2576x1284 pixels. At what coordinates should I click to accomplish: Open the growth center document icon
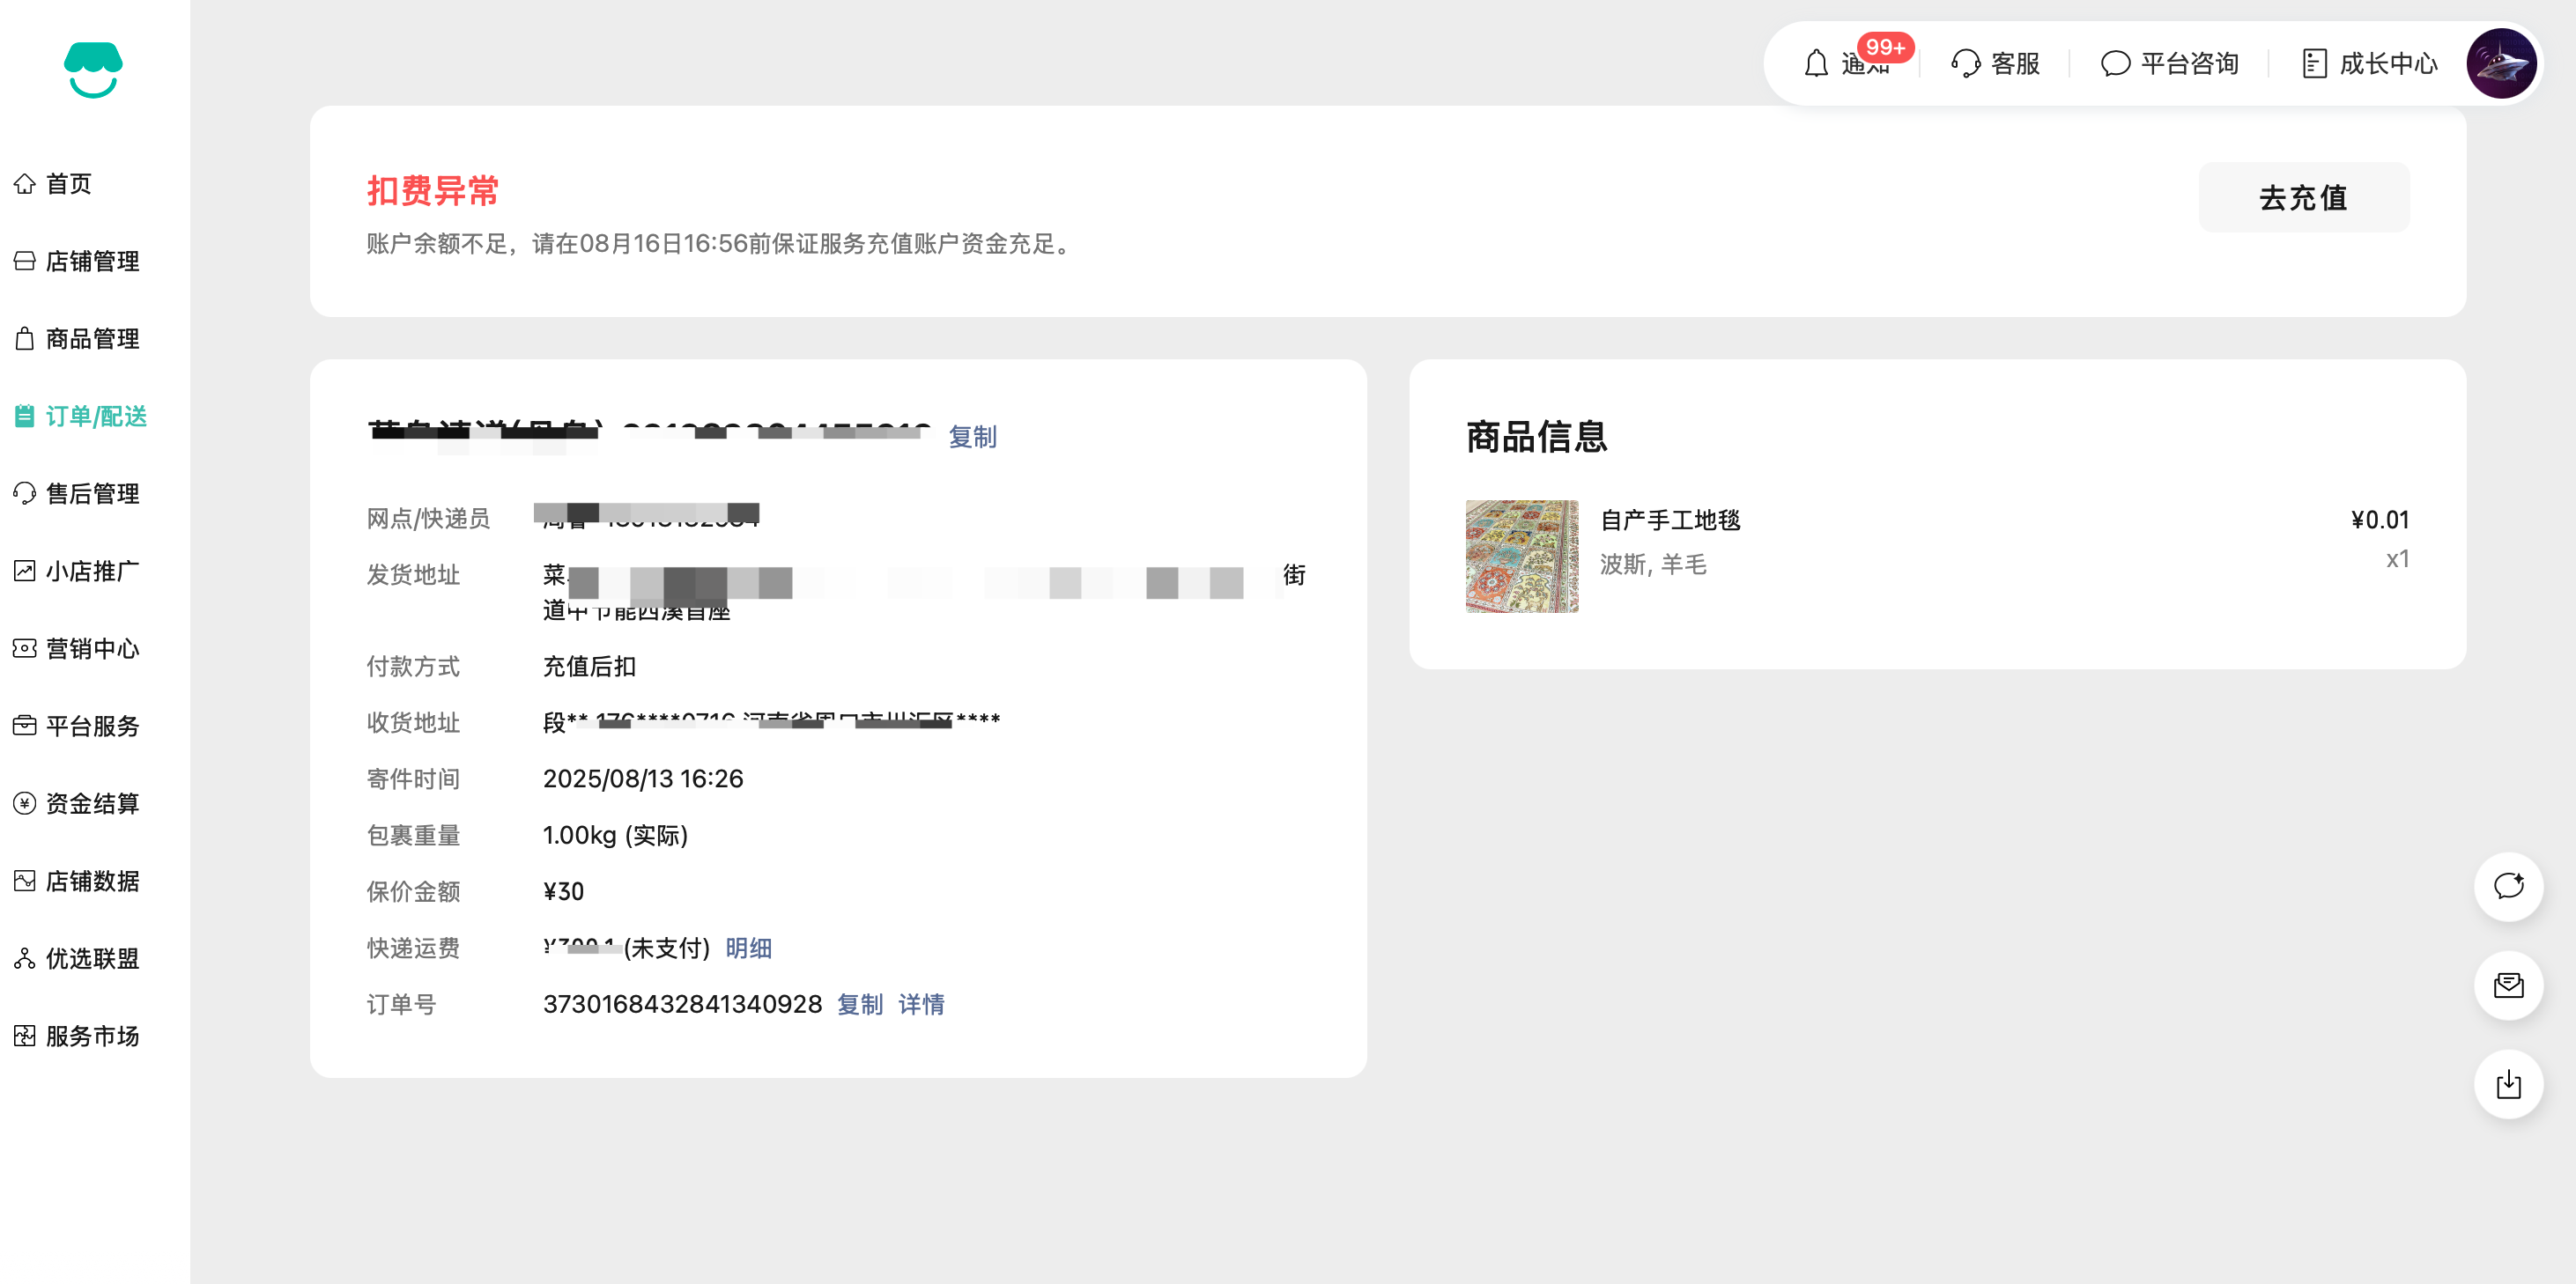click(x=2314, y=63)
